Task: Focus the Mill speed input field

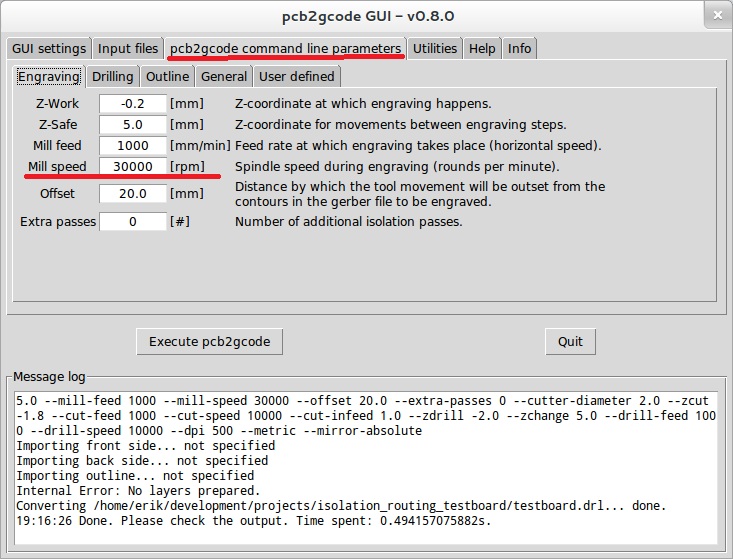Action: [x=133, y=167]
